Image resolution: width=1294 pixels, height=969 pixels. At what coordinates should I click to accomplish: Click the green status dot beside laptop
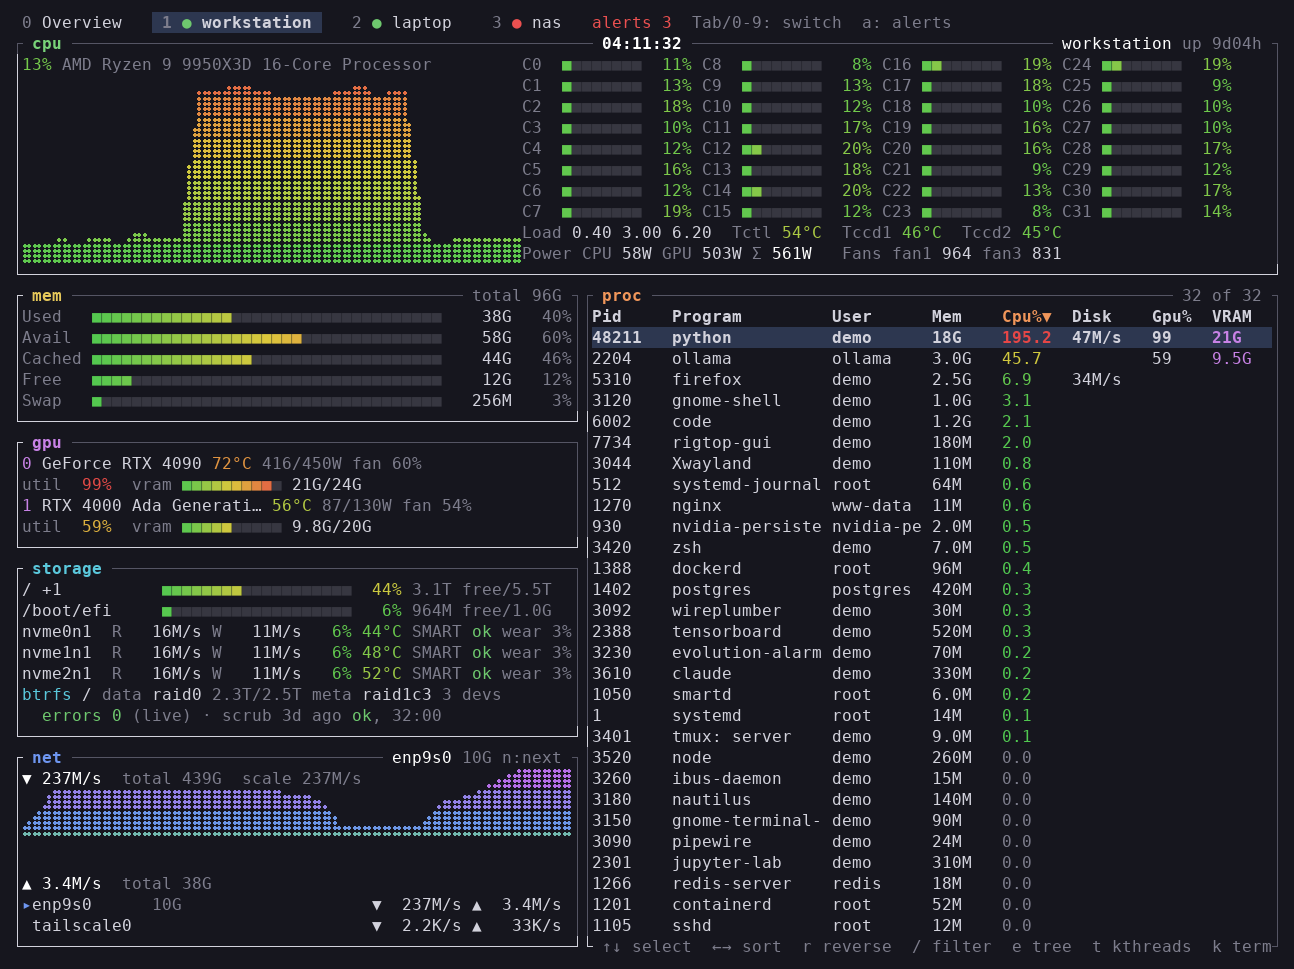click(x=377, y=23)
